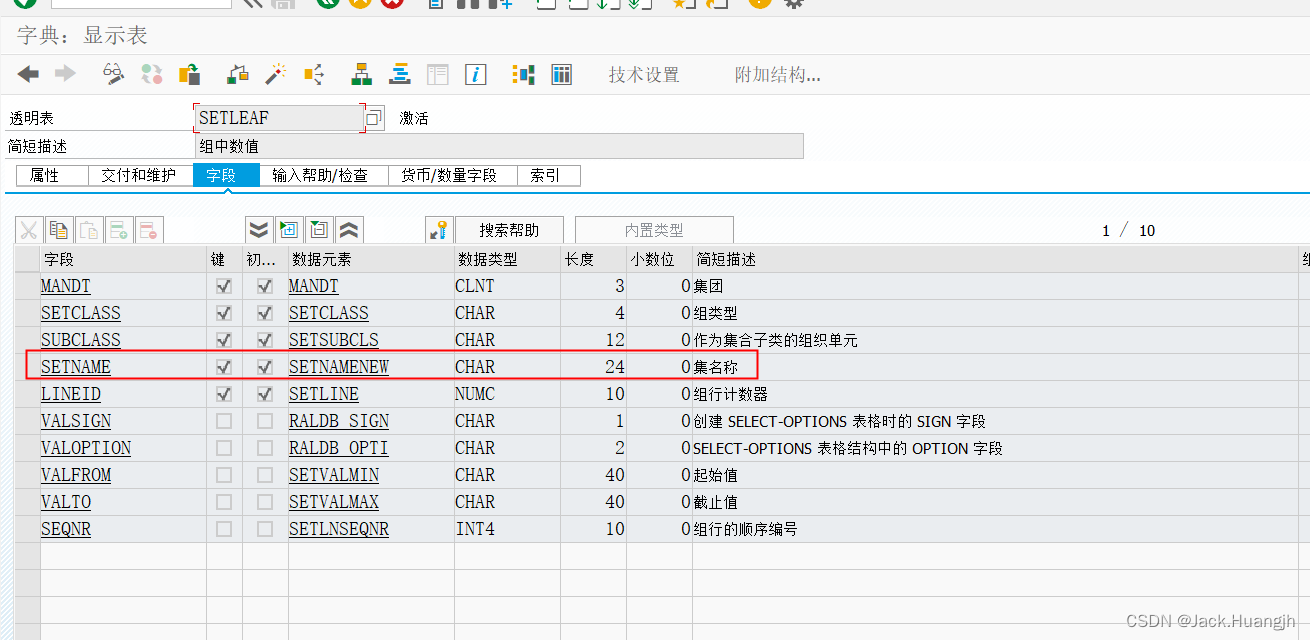Click the double-up chevron to collapse the field list

[x=348, y=229]
